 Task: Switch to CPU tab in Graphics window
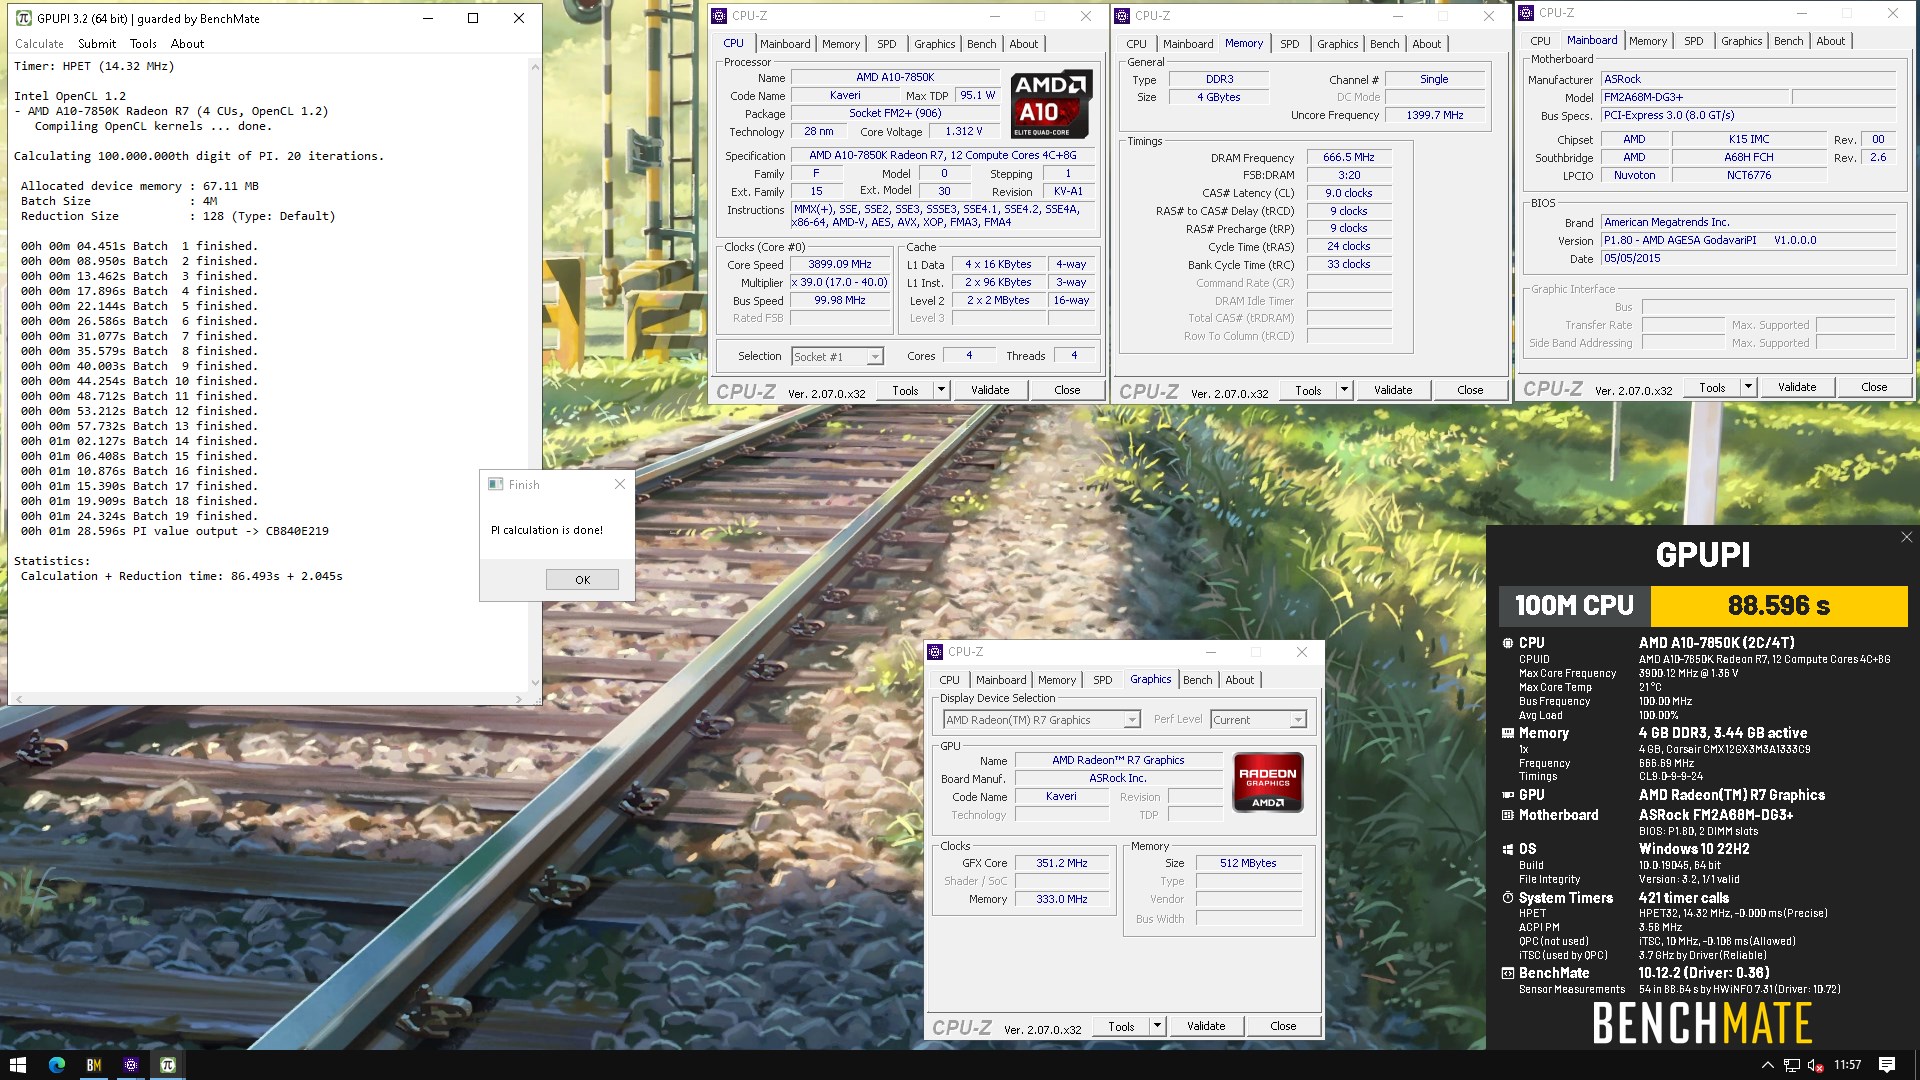point(949,680)
